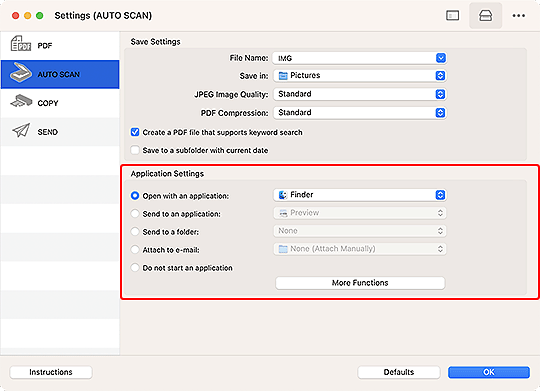
Task: Select Do not start an application option
Action: coord(135,268)
